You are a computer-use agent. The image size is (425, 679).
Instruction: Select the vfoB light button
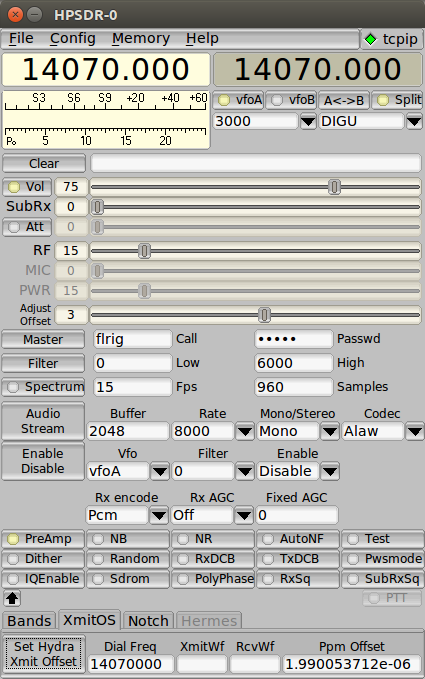click(x=292, y=100)
